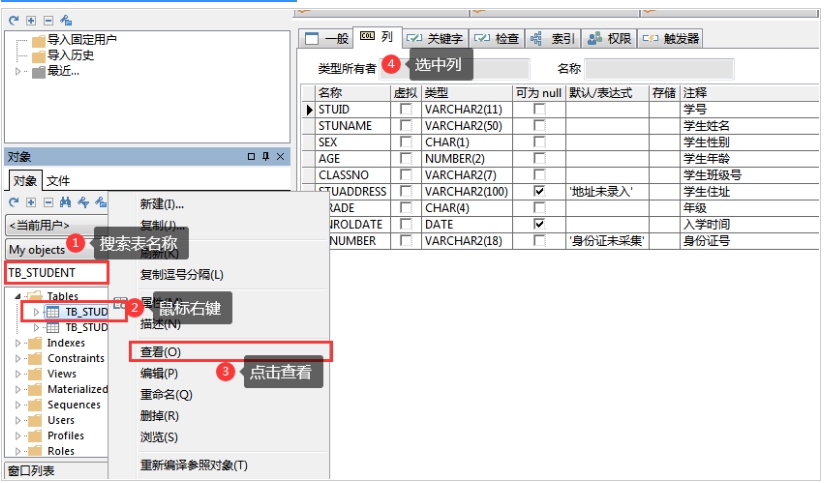The width and height of the screenshot is (825, 483).
Task: Click the TB_STUDENT search field
Action: [x=56, y=273]
